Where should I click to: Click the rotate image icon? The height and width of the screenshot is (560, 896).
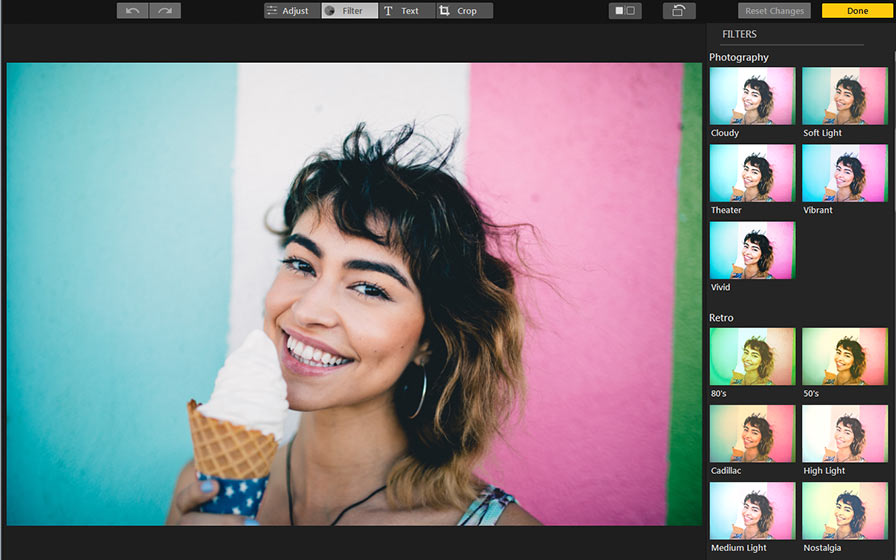679,11
